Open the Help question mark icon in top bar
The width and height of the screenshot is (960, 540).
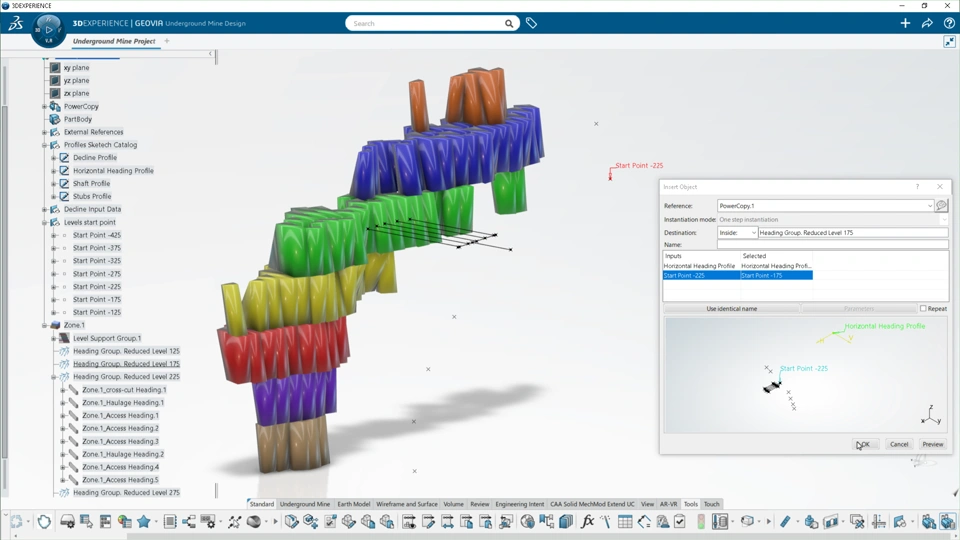pyautogui.click(x=949, y=23)
